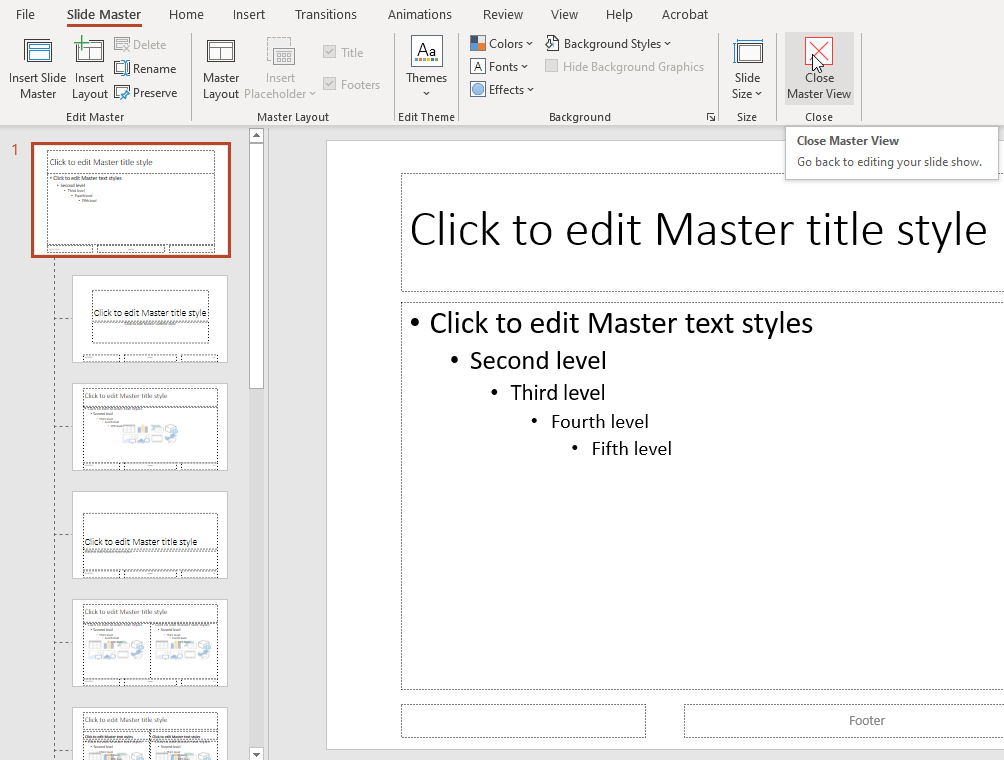Open the Master Layout dialog
This screenshot has height=760, width=1004.
220,68
